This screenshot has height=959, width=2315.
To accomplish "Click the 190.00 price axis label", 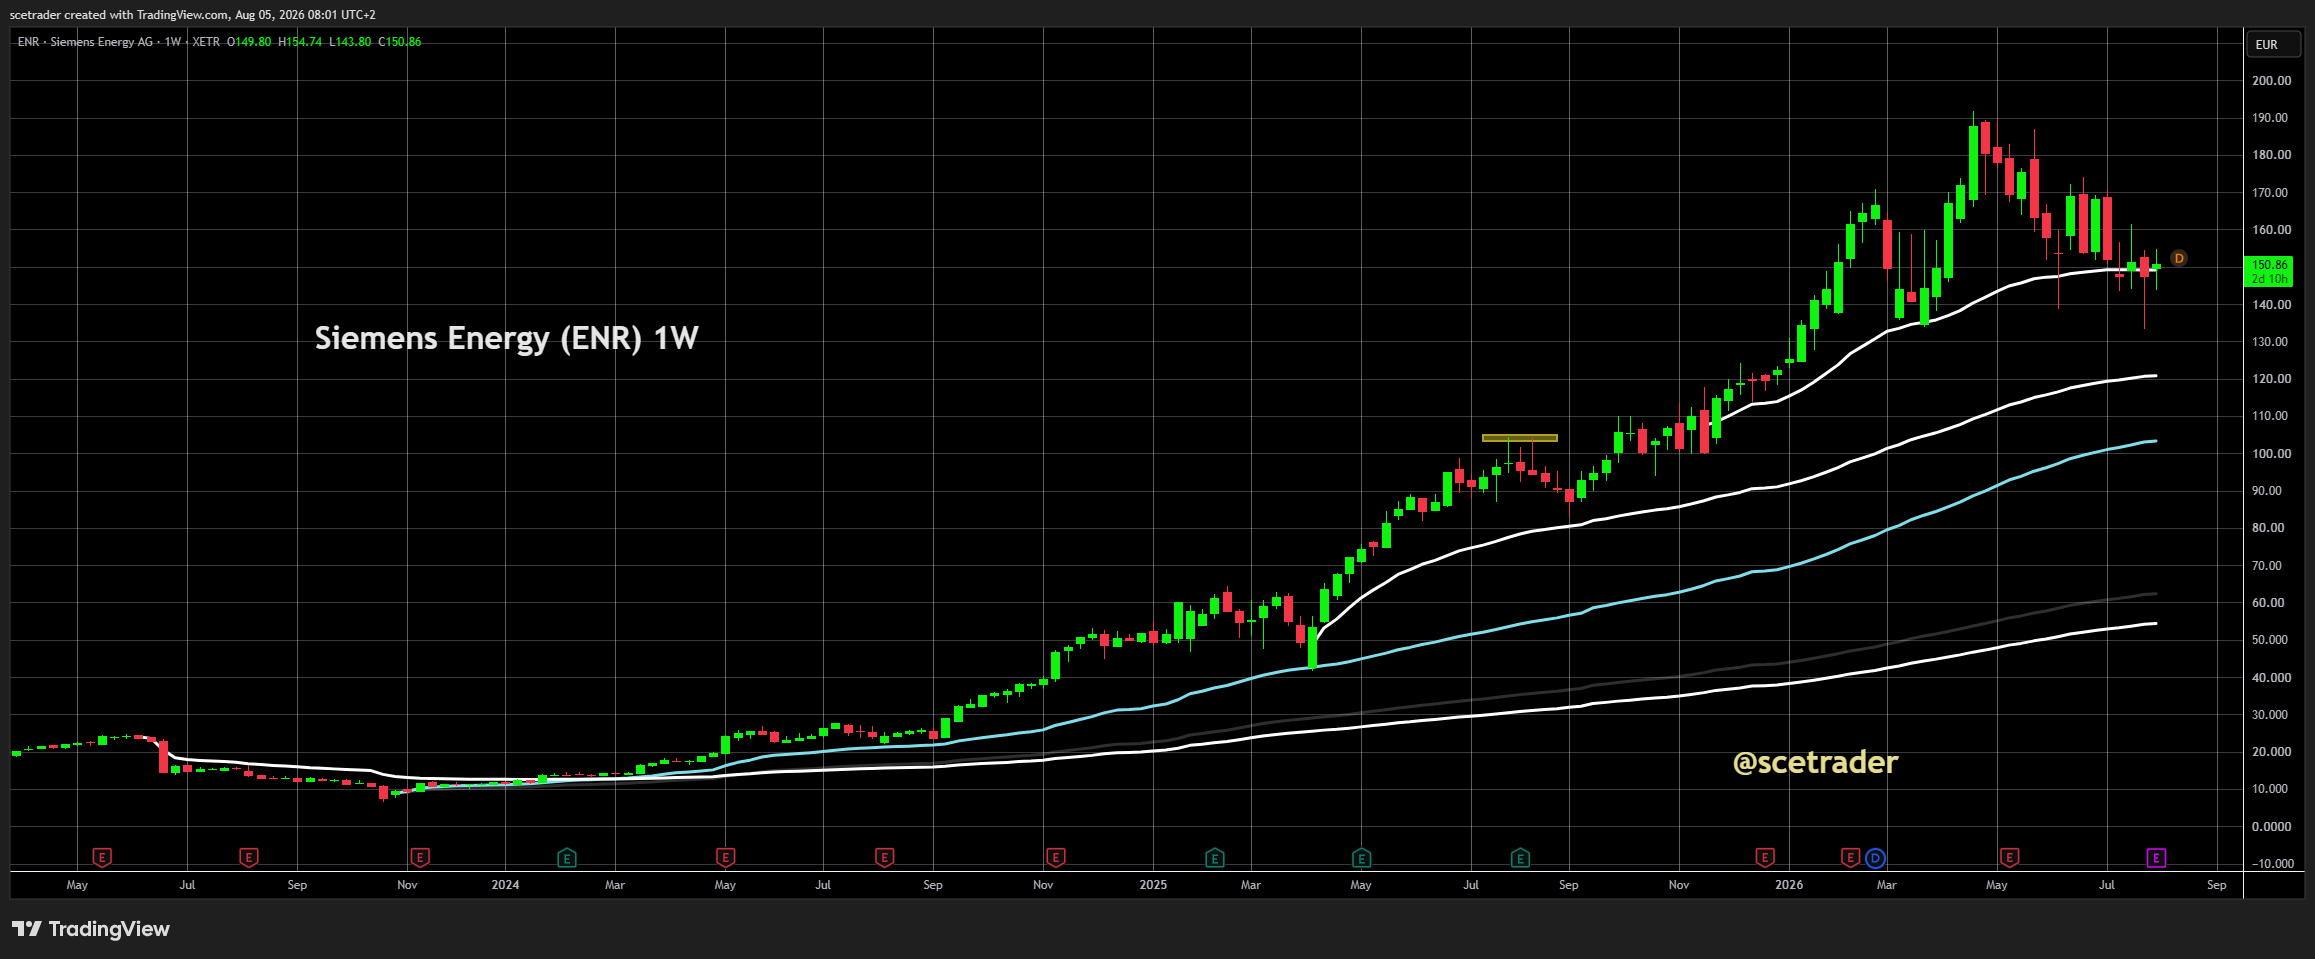I will pyautogui.click(x=2270, y=118).
